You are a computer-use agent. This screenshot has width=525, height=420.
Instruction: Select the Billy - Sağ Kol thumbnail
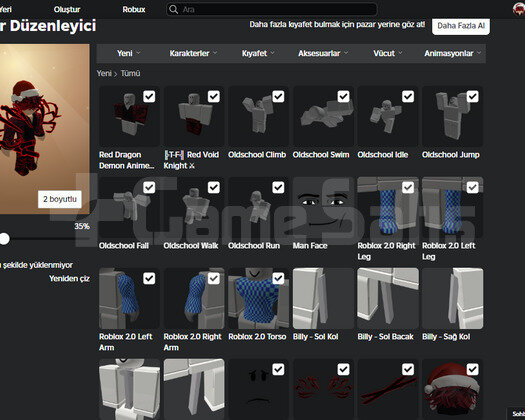click(x=452, y=298)
